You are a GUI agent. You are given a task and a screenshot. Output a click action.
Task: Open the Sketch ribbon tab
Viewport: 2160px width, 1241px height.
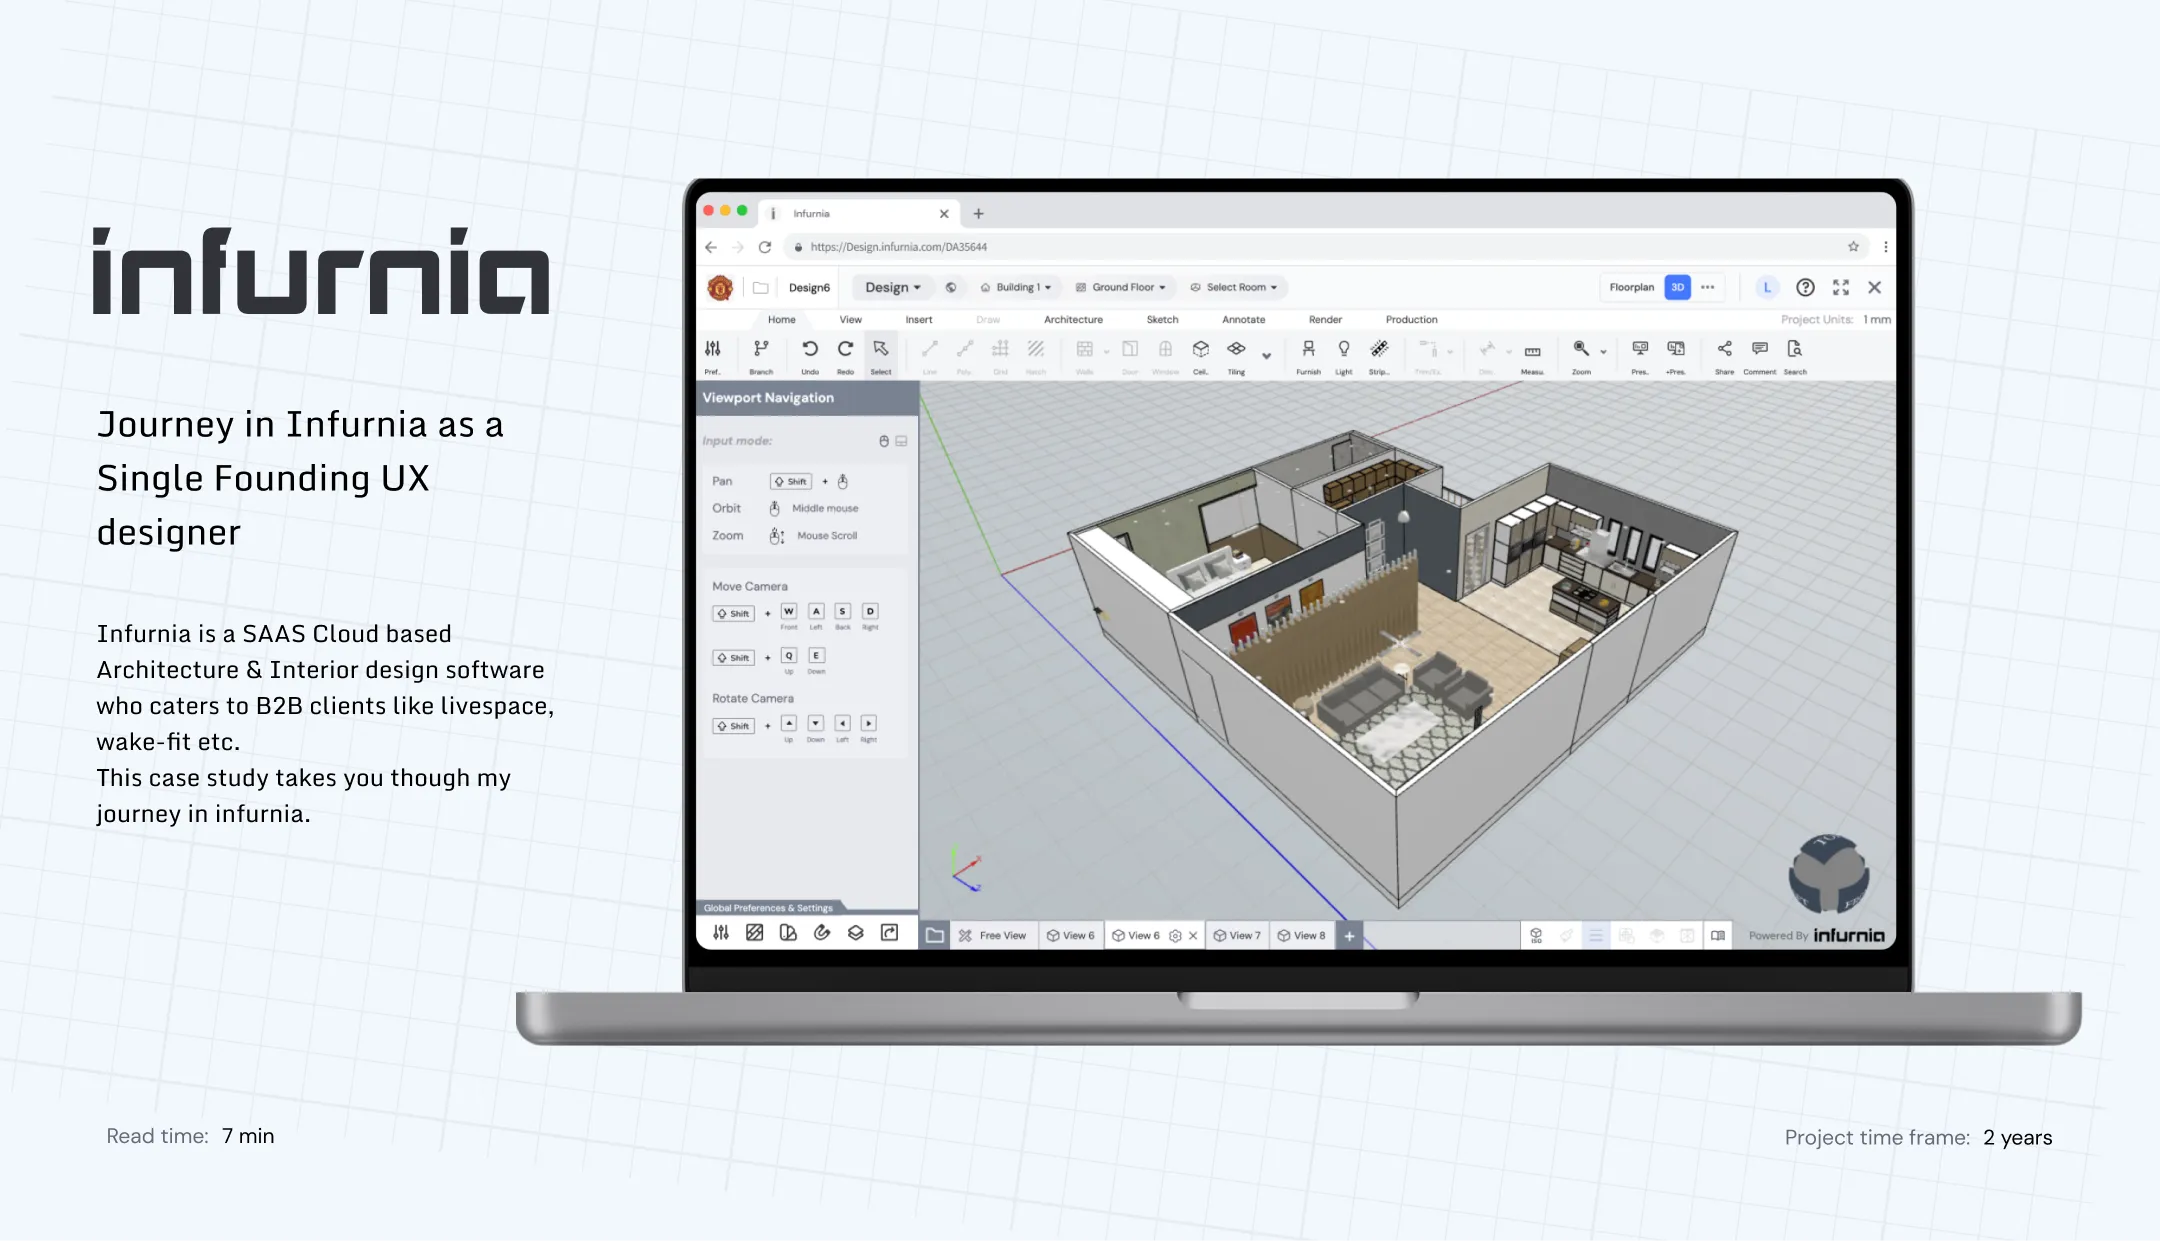click(1162, 320)
